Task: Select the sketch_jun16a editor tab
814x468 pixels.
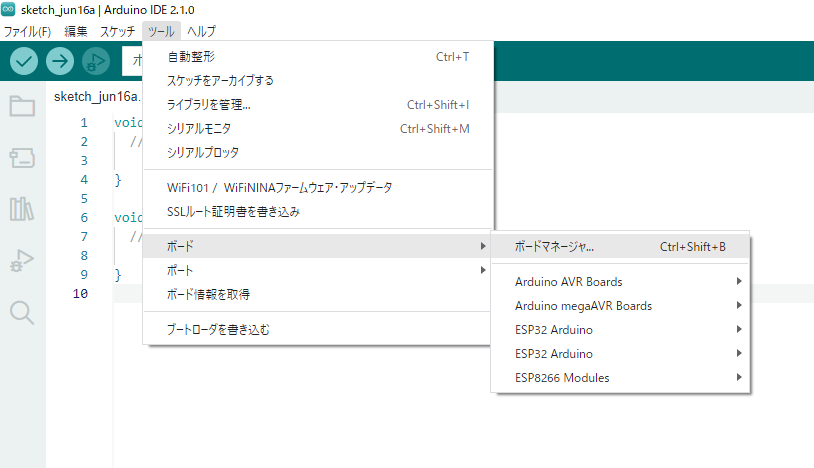Action: click(96, 97)
